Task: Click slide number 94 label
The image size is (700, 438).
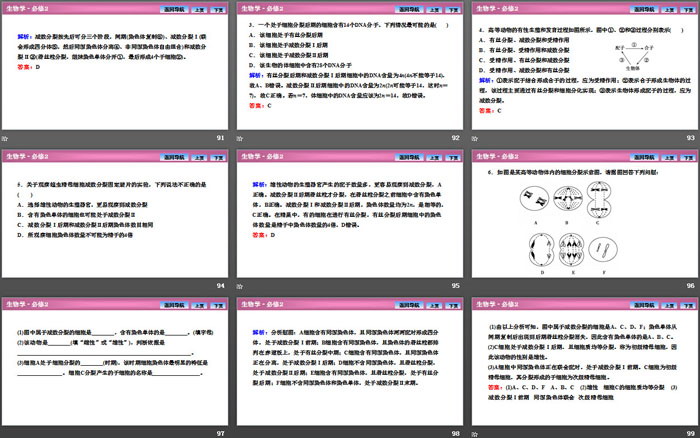Action: point(221,286)
